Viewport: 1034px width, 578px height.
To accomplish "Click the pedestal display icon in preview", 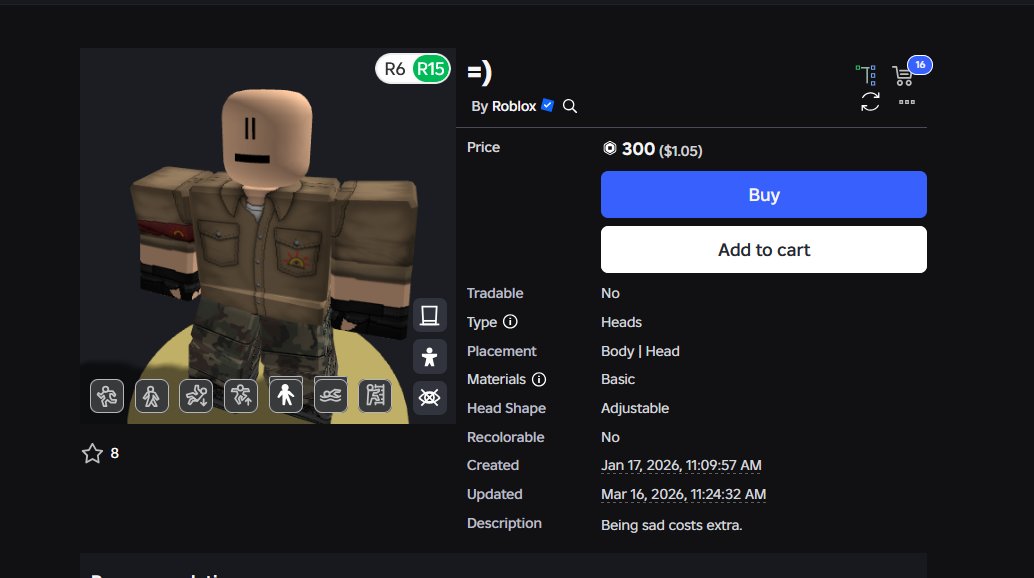I will pos(429,316).
